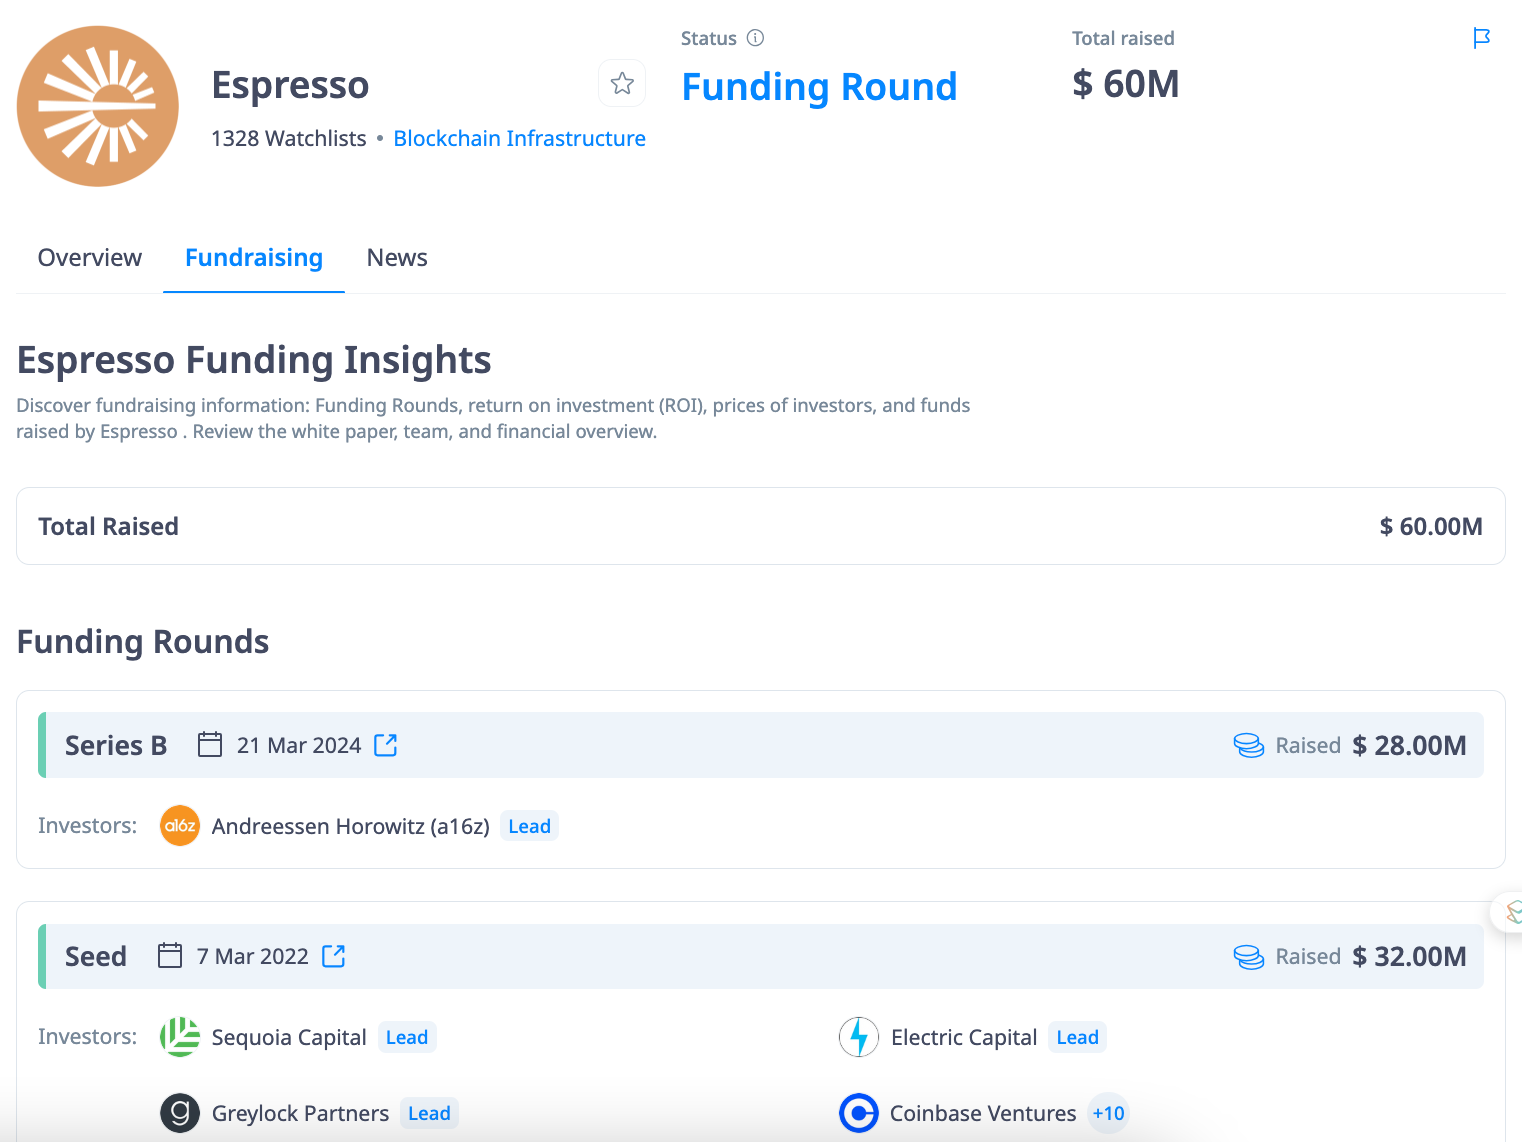This screenshot has width=1522, height=1142.
Task: Click the Espresso Funding Insights heading
Action: pos(254,360)
